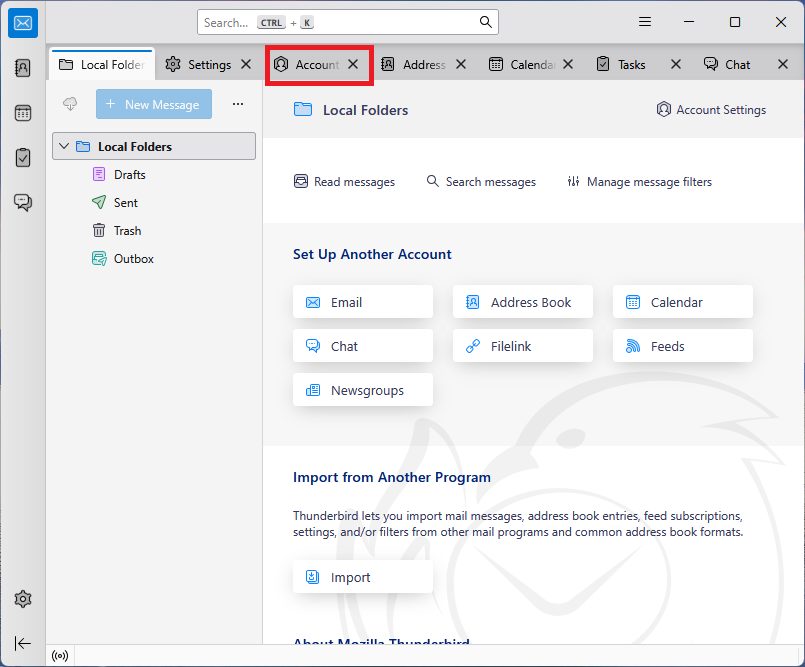Screen dimensions: 805x667
Task: Close the Chat tab
Action: click(782, 64)
